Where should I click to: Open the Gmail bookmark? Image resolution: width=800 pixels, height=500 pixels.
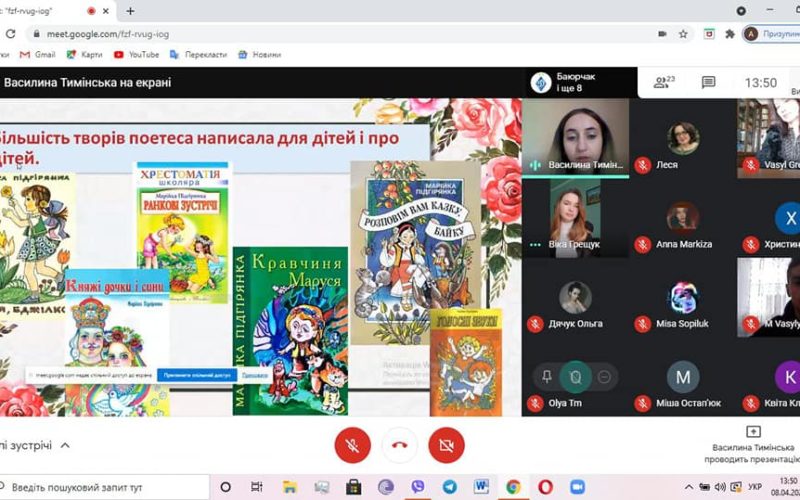point(39,54)
